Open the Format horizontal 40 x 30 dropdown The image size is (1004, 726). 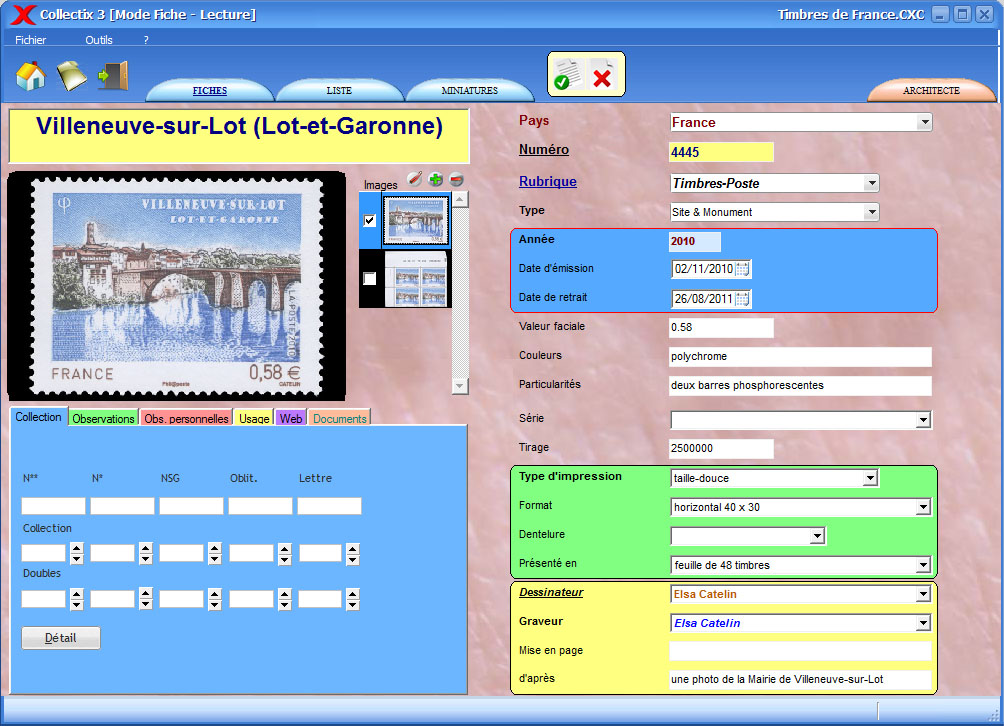tap(923, 507)
